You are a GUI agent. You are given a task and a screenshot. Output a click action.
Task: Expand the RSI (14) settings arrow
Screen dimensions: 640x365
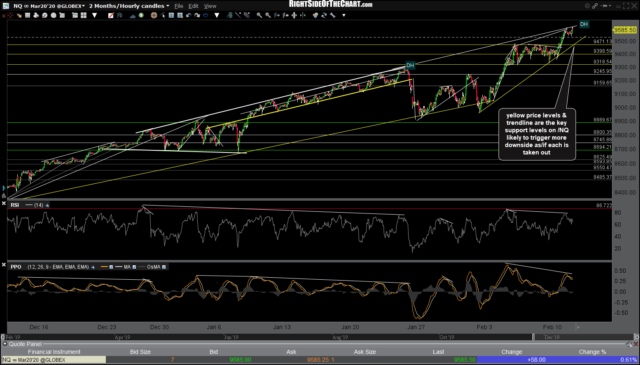[x=47, y=205]
